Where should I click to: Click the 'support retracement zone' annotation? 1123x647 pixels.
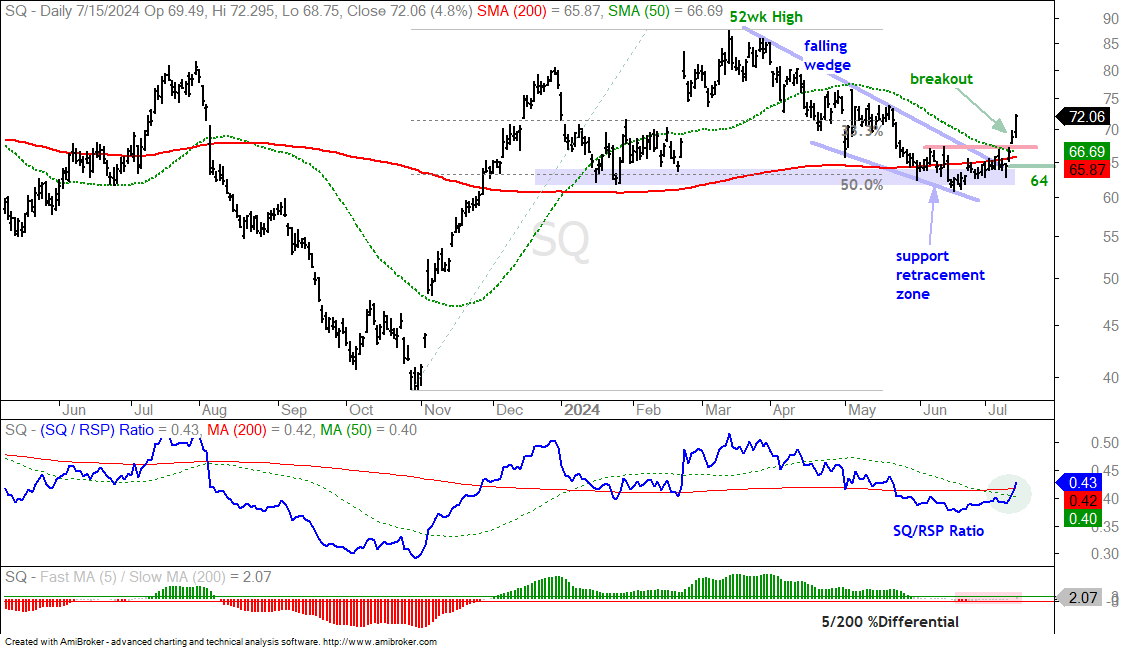point(940,275)
